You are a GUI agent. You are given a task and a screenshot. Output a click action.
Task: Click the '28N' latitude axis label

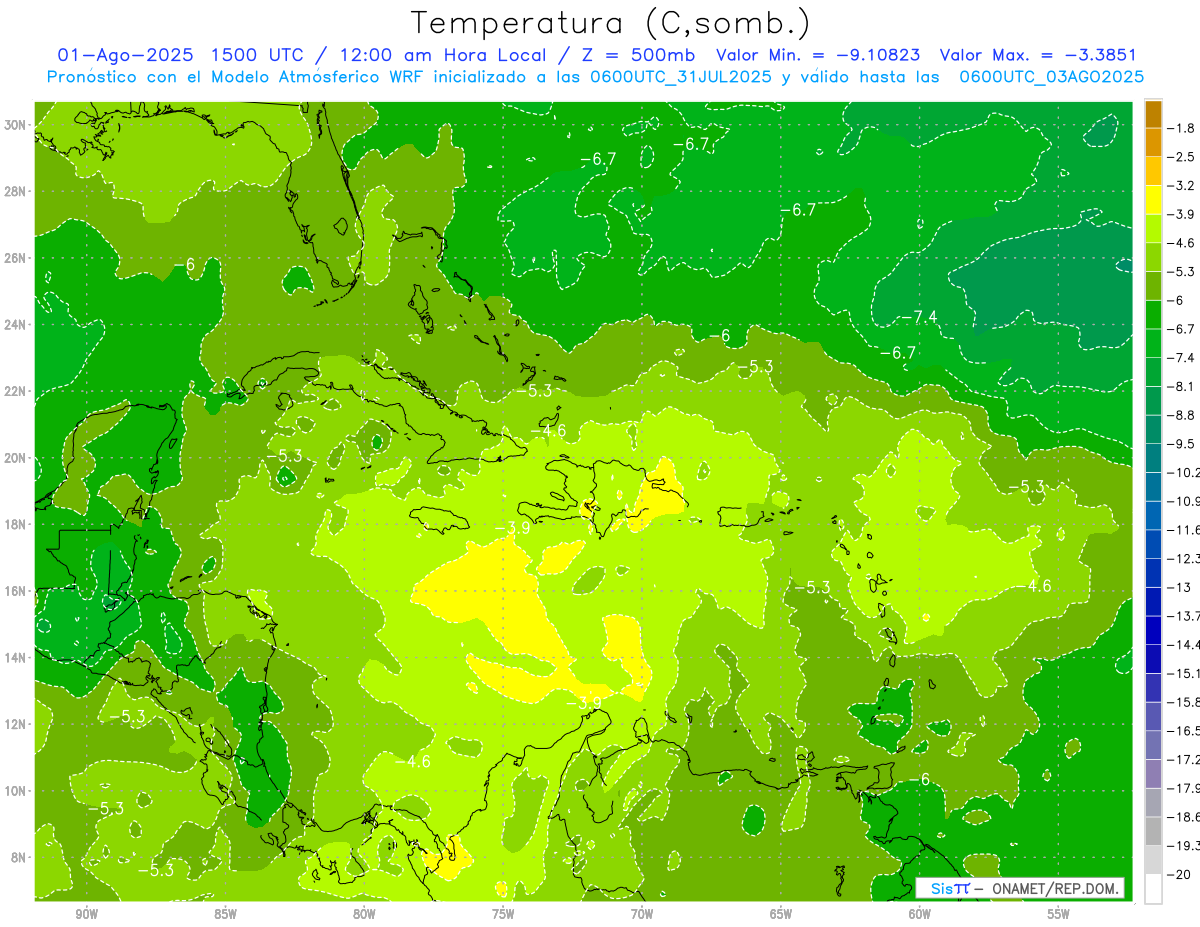tap(16, 191)
